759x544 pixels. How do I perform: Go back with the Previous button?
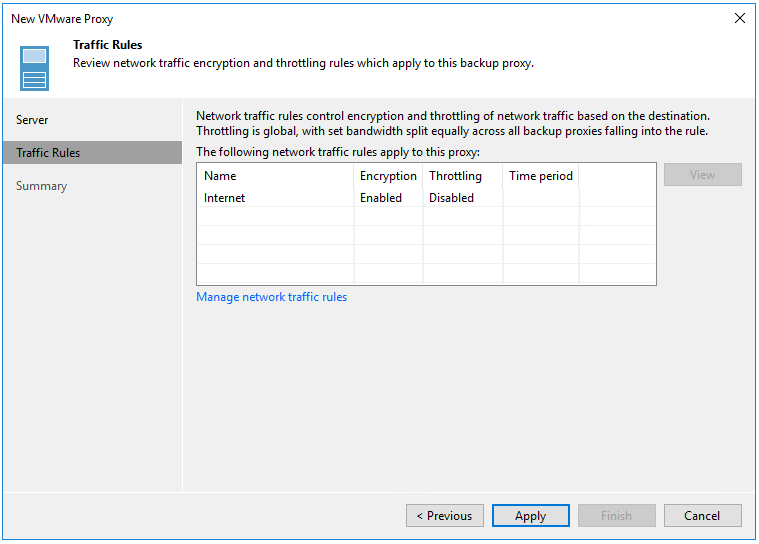tap(445, 516)
